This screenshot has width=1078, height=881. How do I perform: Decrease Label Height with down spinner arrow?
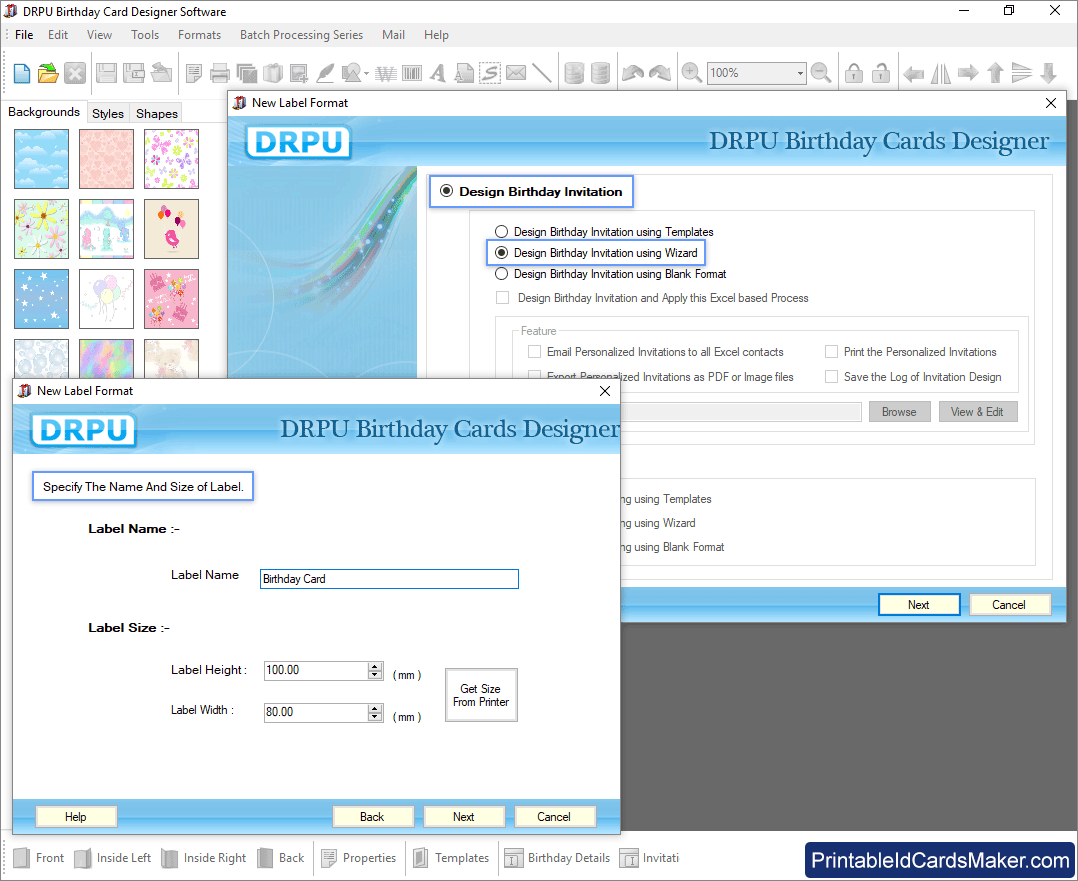coord(375,675)
